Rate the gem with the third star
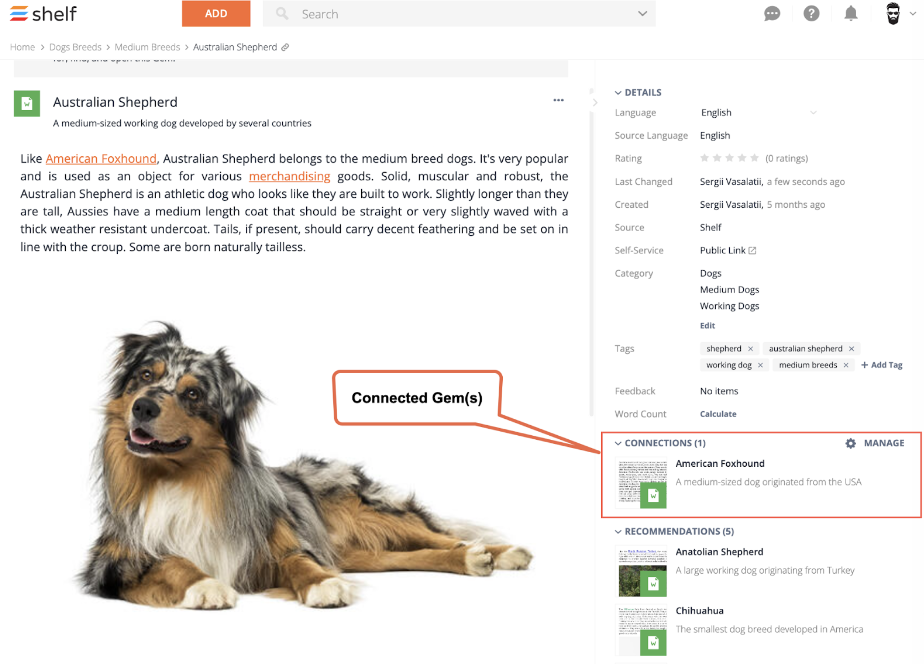This screenshot has height=664, width=924. pyautogui.click(x=730, y=158)
